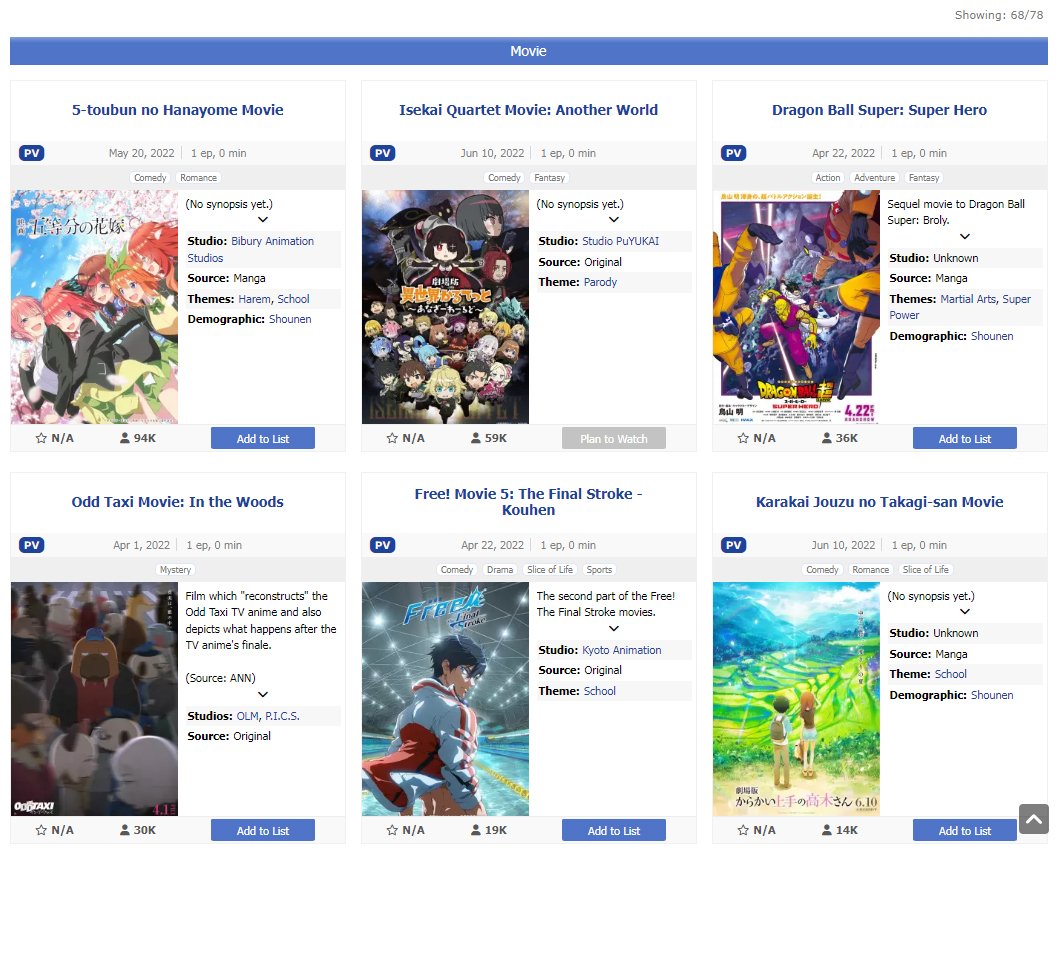The width and height of the screenshot is (1058, 978).
Task: Click the PV badge on Free! Movie 5
Action: click(383, 545)
